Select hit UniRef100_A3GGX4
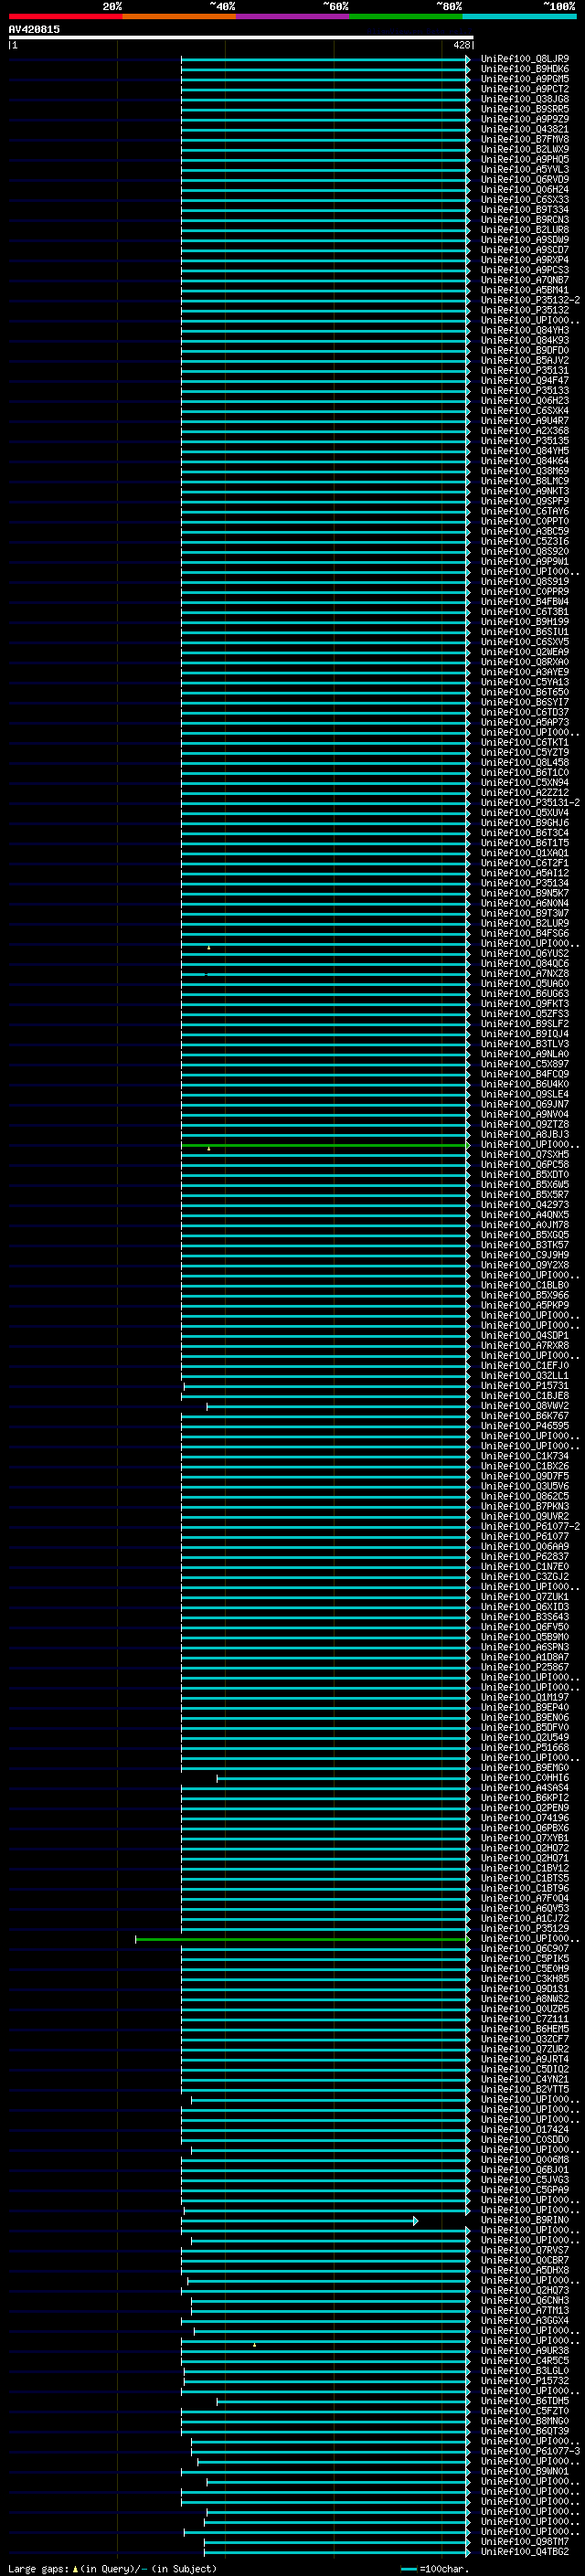 click(x=525, y=2321)
